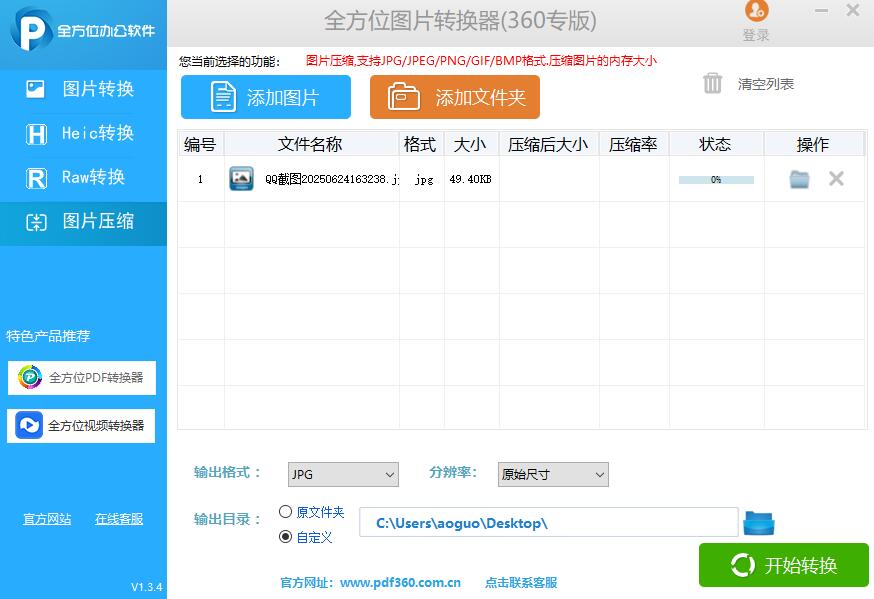Image resolution: width=874 pixels, height=599 pixels.
Task: Click the 视频转换器 product logo icon
Action: pos(29,426)
